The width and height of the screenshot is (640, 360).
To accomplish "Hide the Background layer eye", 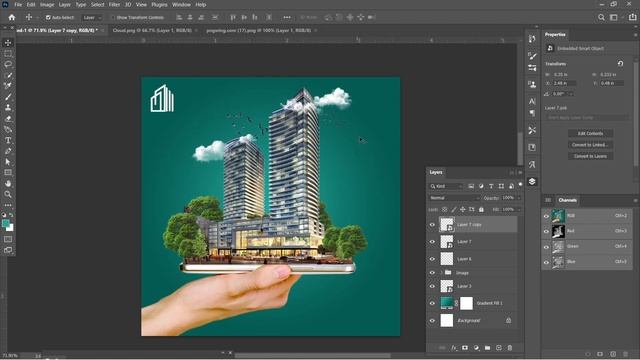I will (432, 320).
